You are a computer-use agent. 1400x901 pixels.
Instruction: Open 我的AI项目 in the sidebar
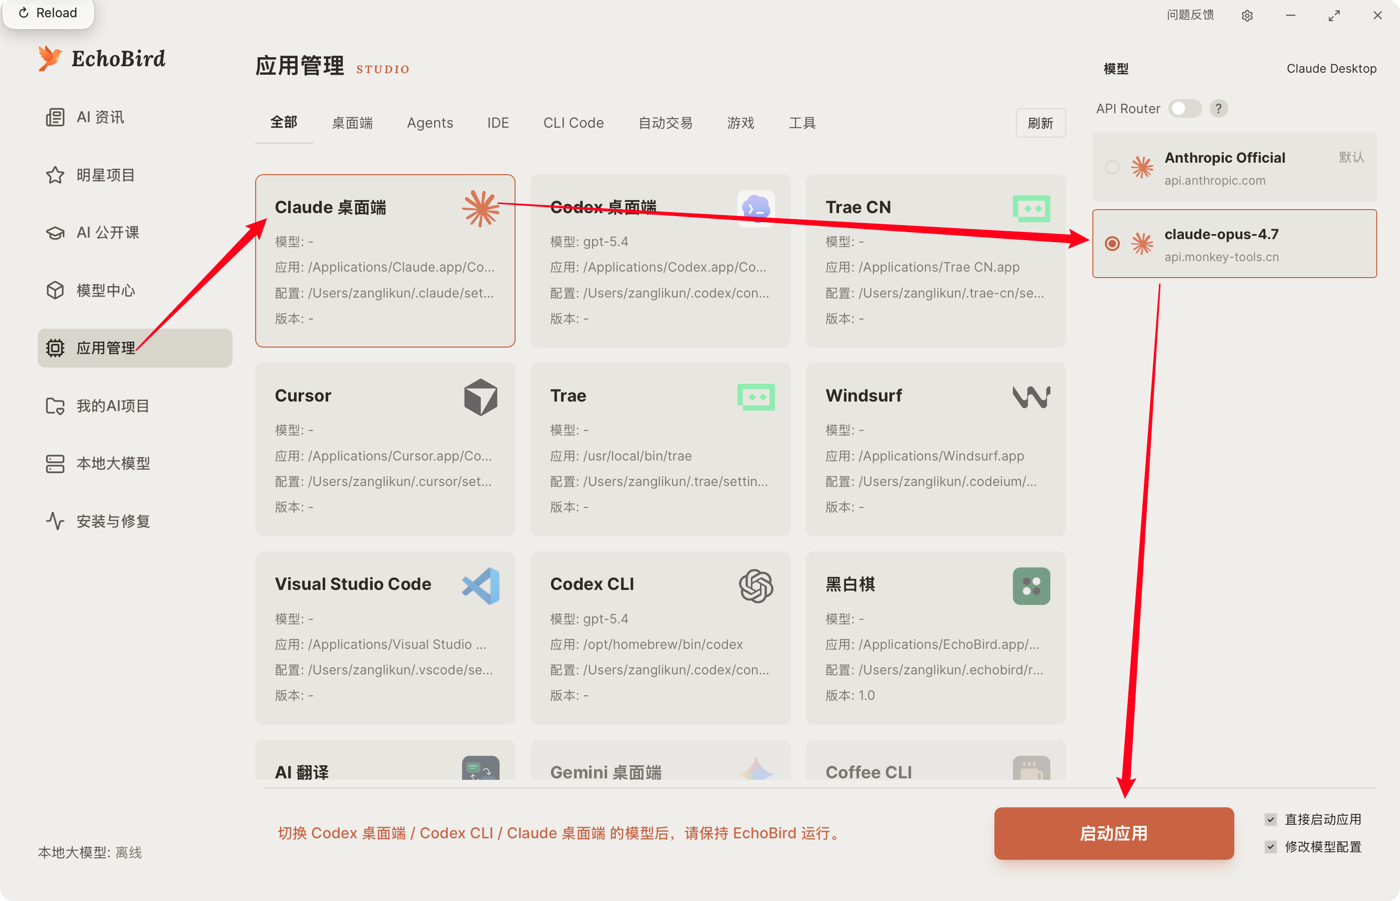click(x=135, y=406)
